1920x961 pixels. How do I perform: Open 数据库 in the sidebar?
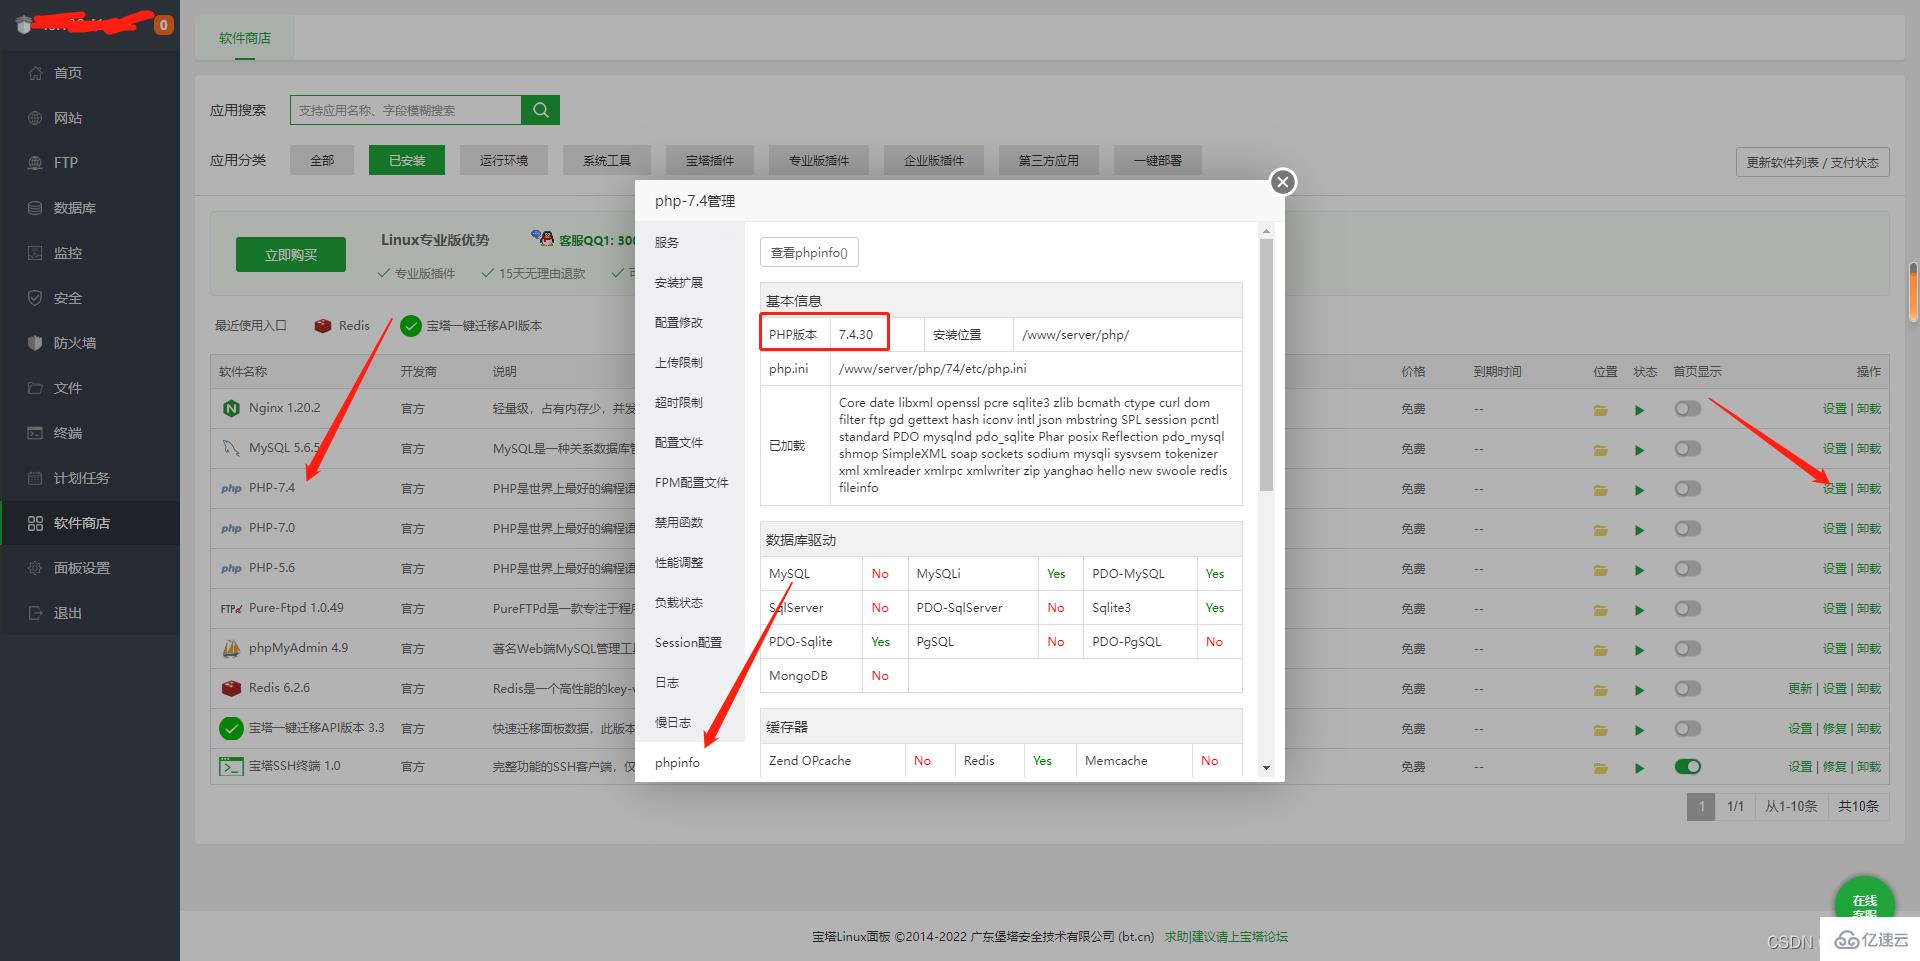75,208
